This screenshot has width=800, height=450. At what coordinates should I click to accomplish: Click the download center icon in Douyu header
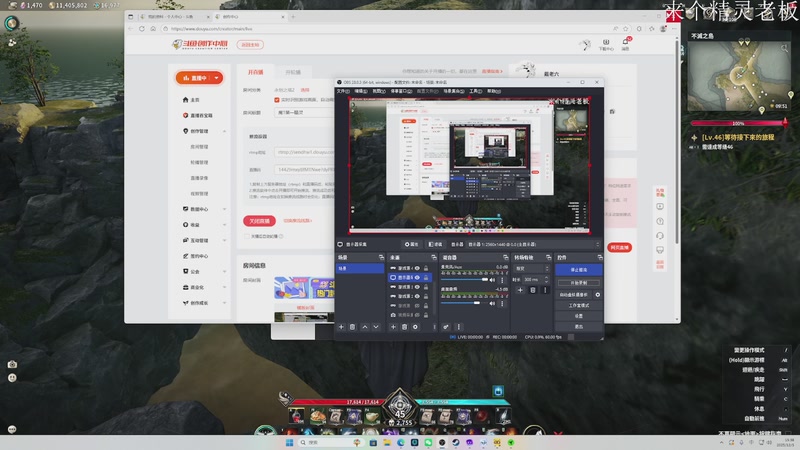[x=606, y=44]
